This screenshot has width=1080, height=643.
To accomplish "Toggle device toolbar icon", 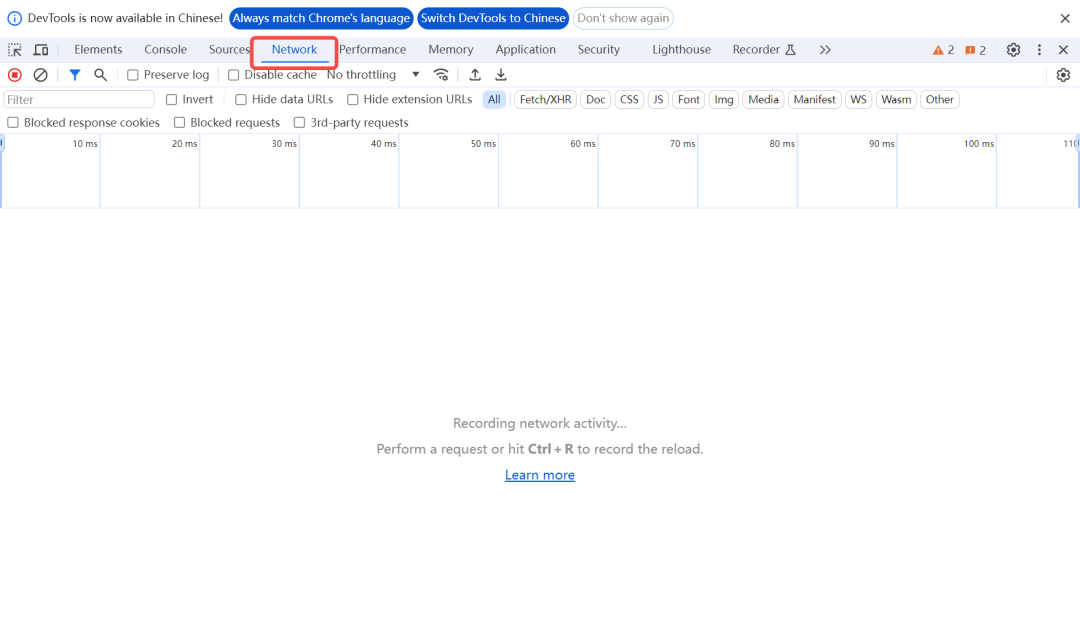I will pos(41,50).
